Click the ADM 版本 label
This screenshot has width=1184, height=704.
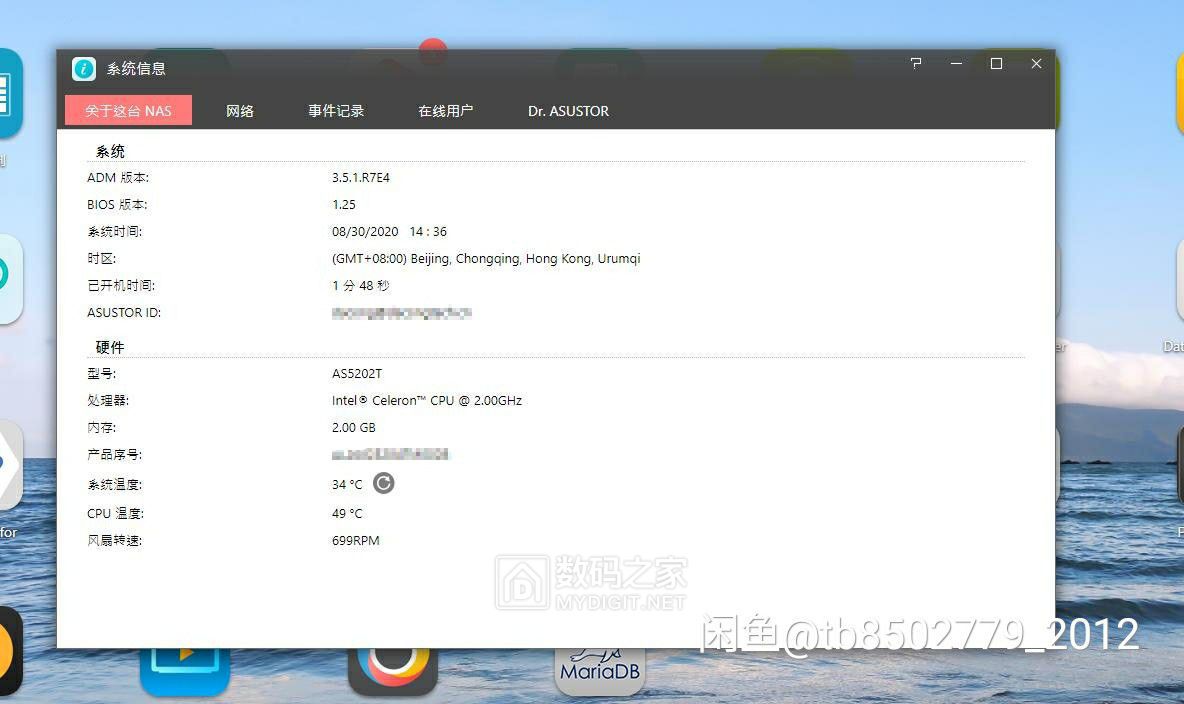point(118,178)
